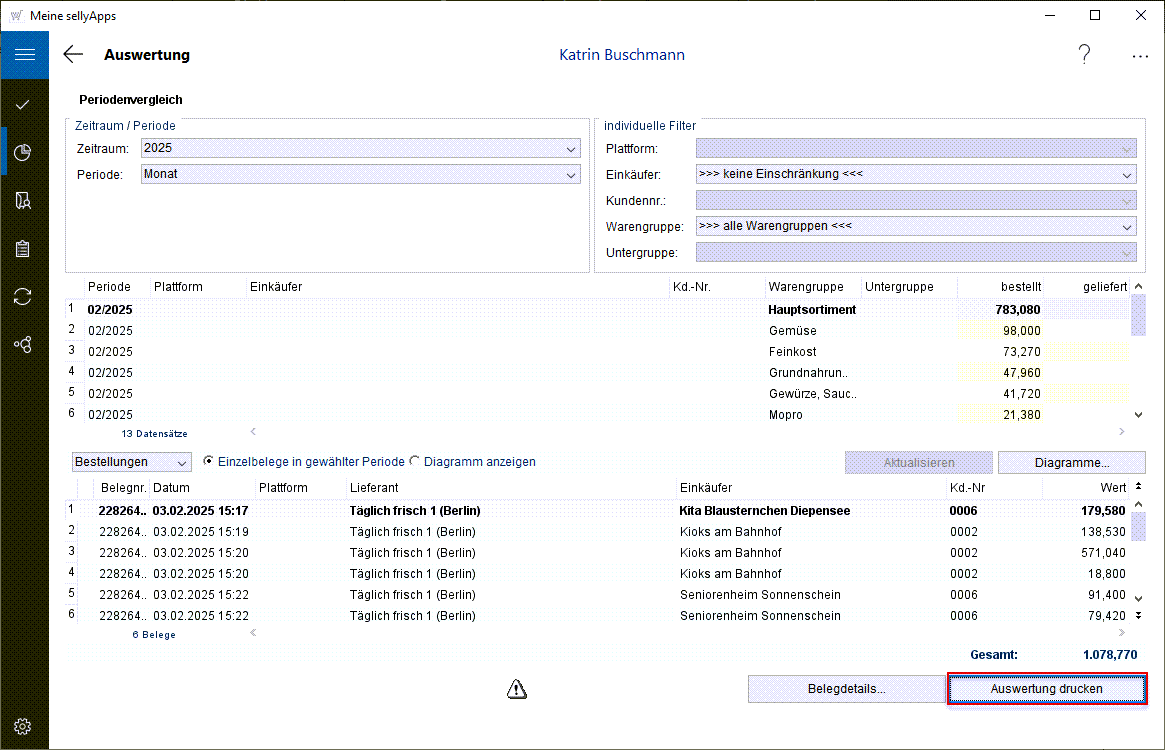
Task: Click the warning triangle icon
Action: pyautogui.click(x=517, y=688)
